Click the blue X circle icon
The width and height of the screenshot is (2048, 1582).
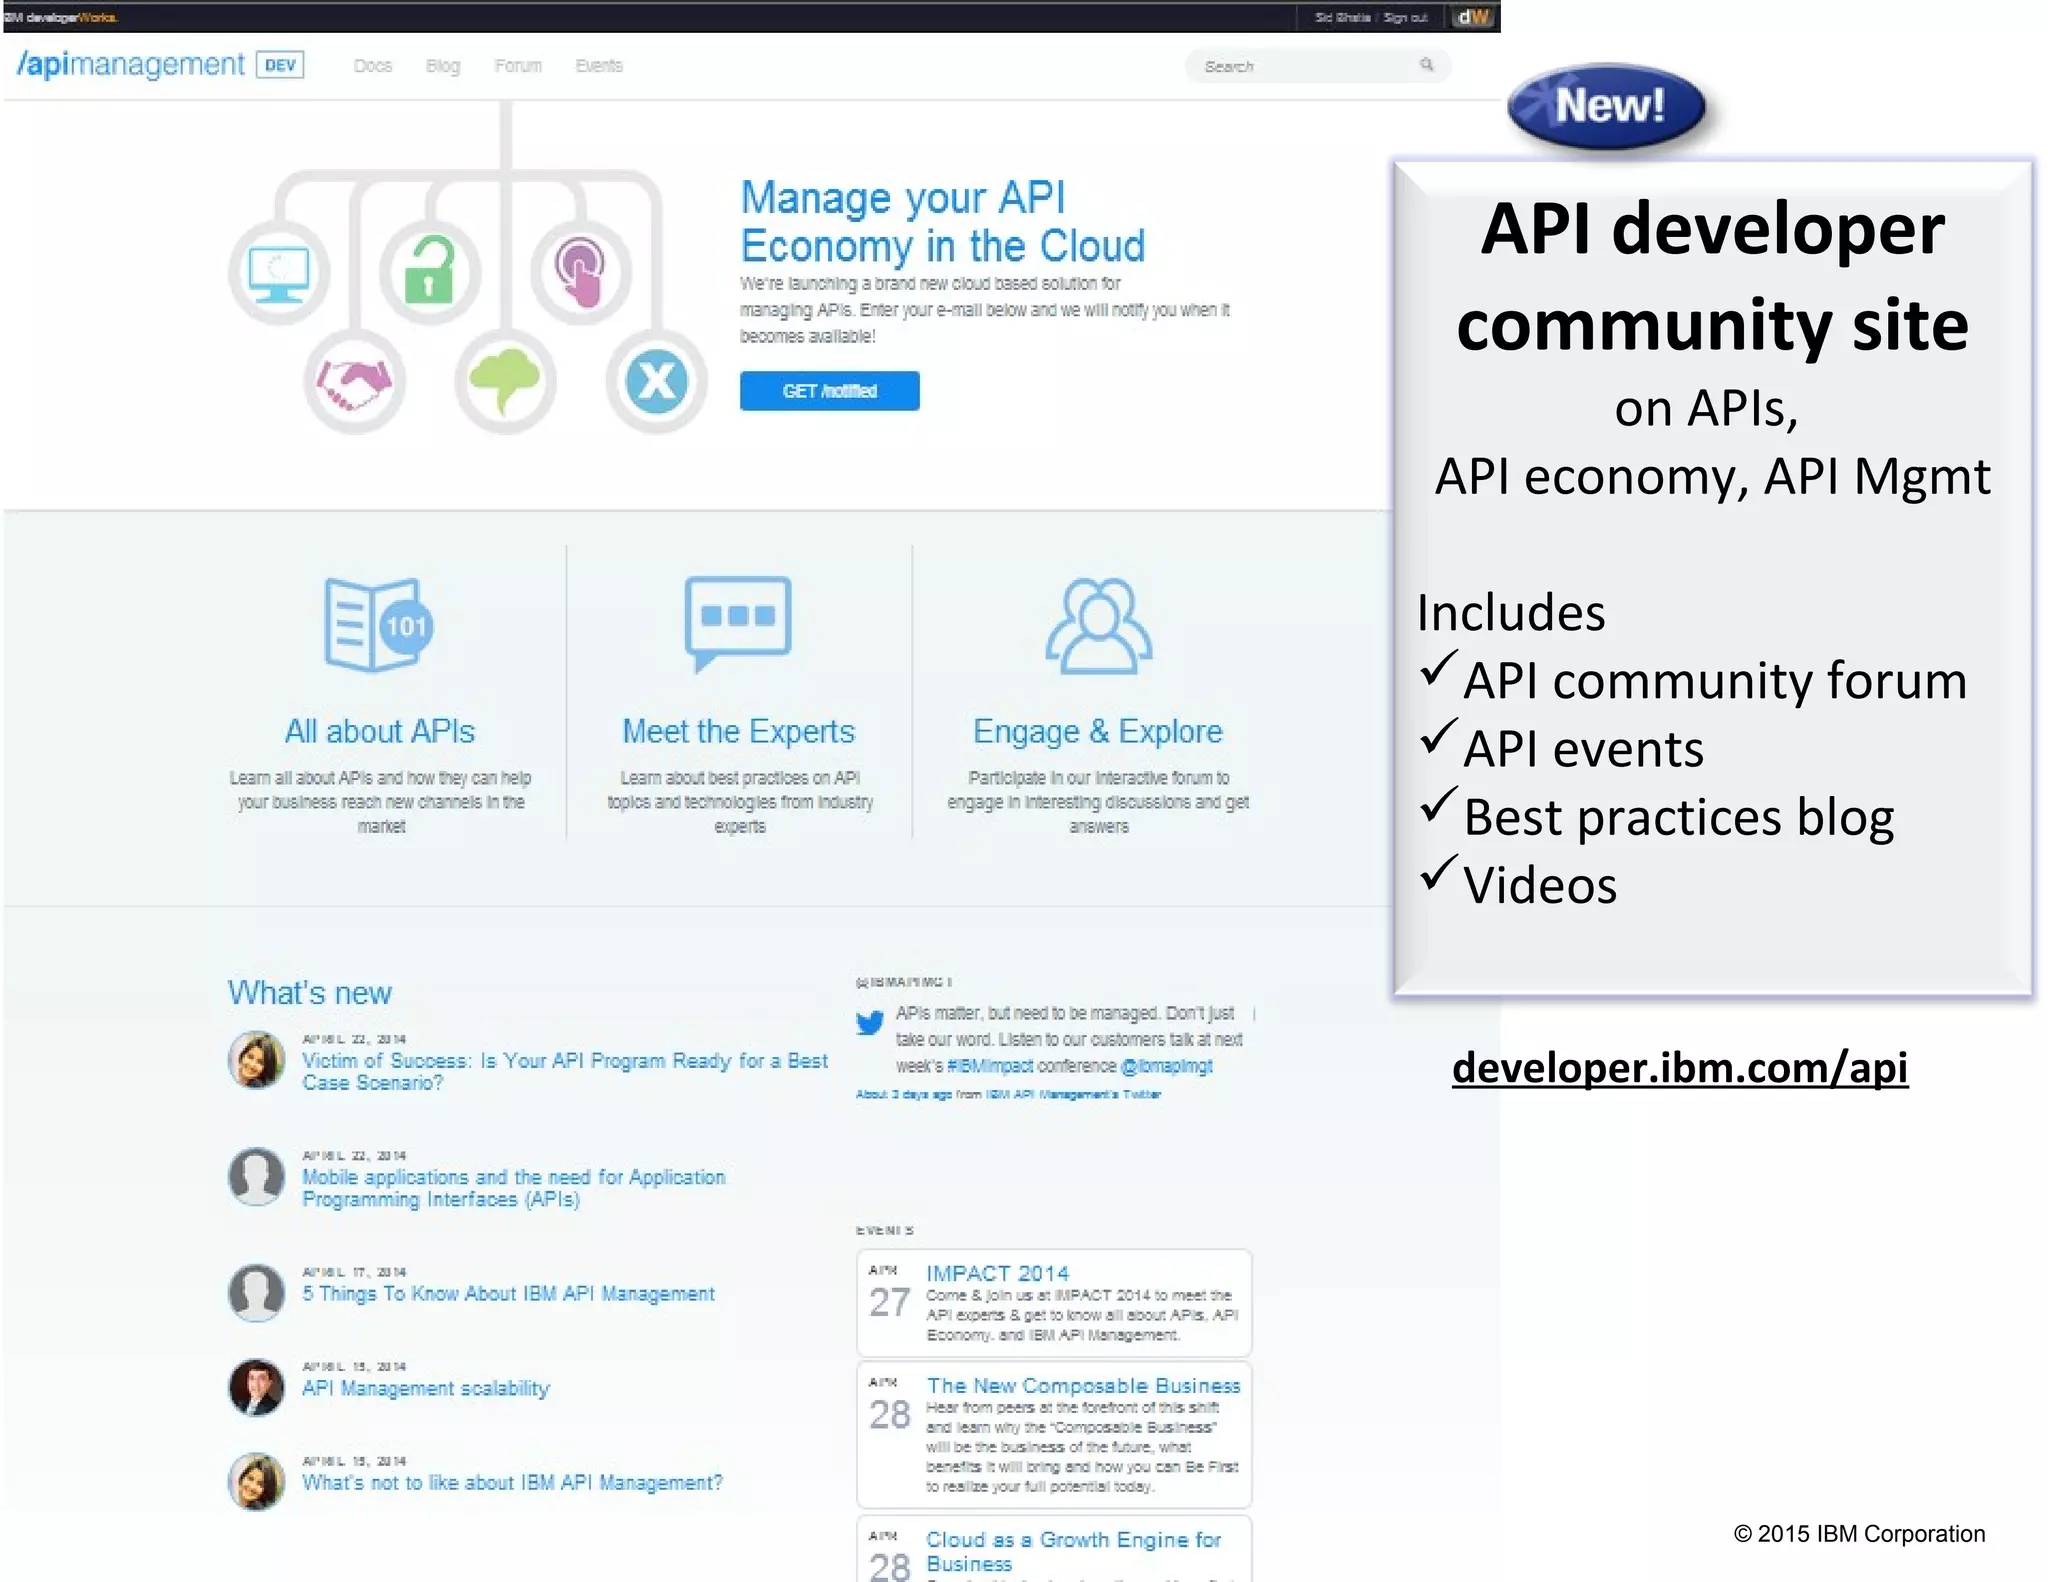(656, 382)
